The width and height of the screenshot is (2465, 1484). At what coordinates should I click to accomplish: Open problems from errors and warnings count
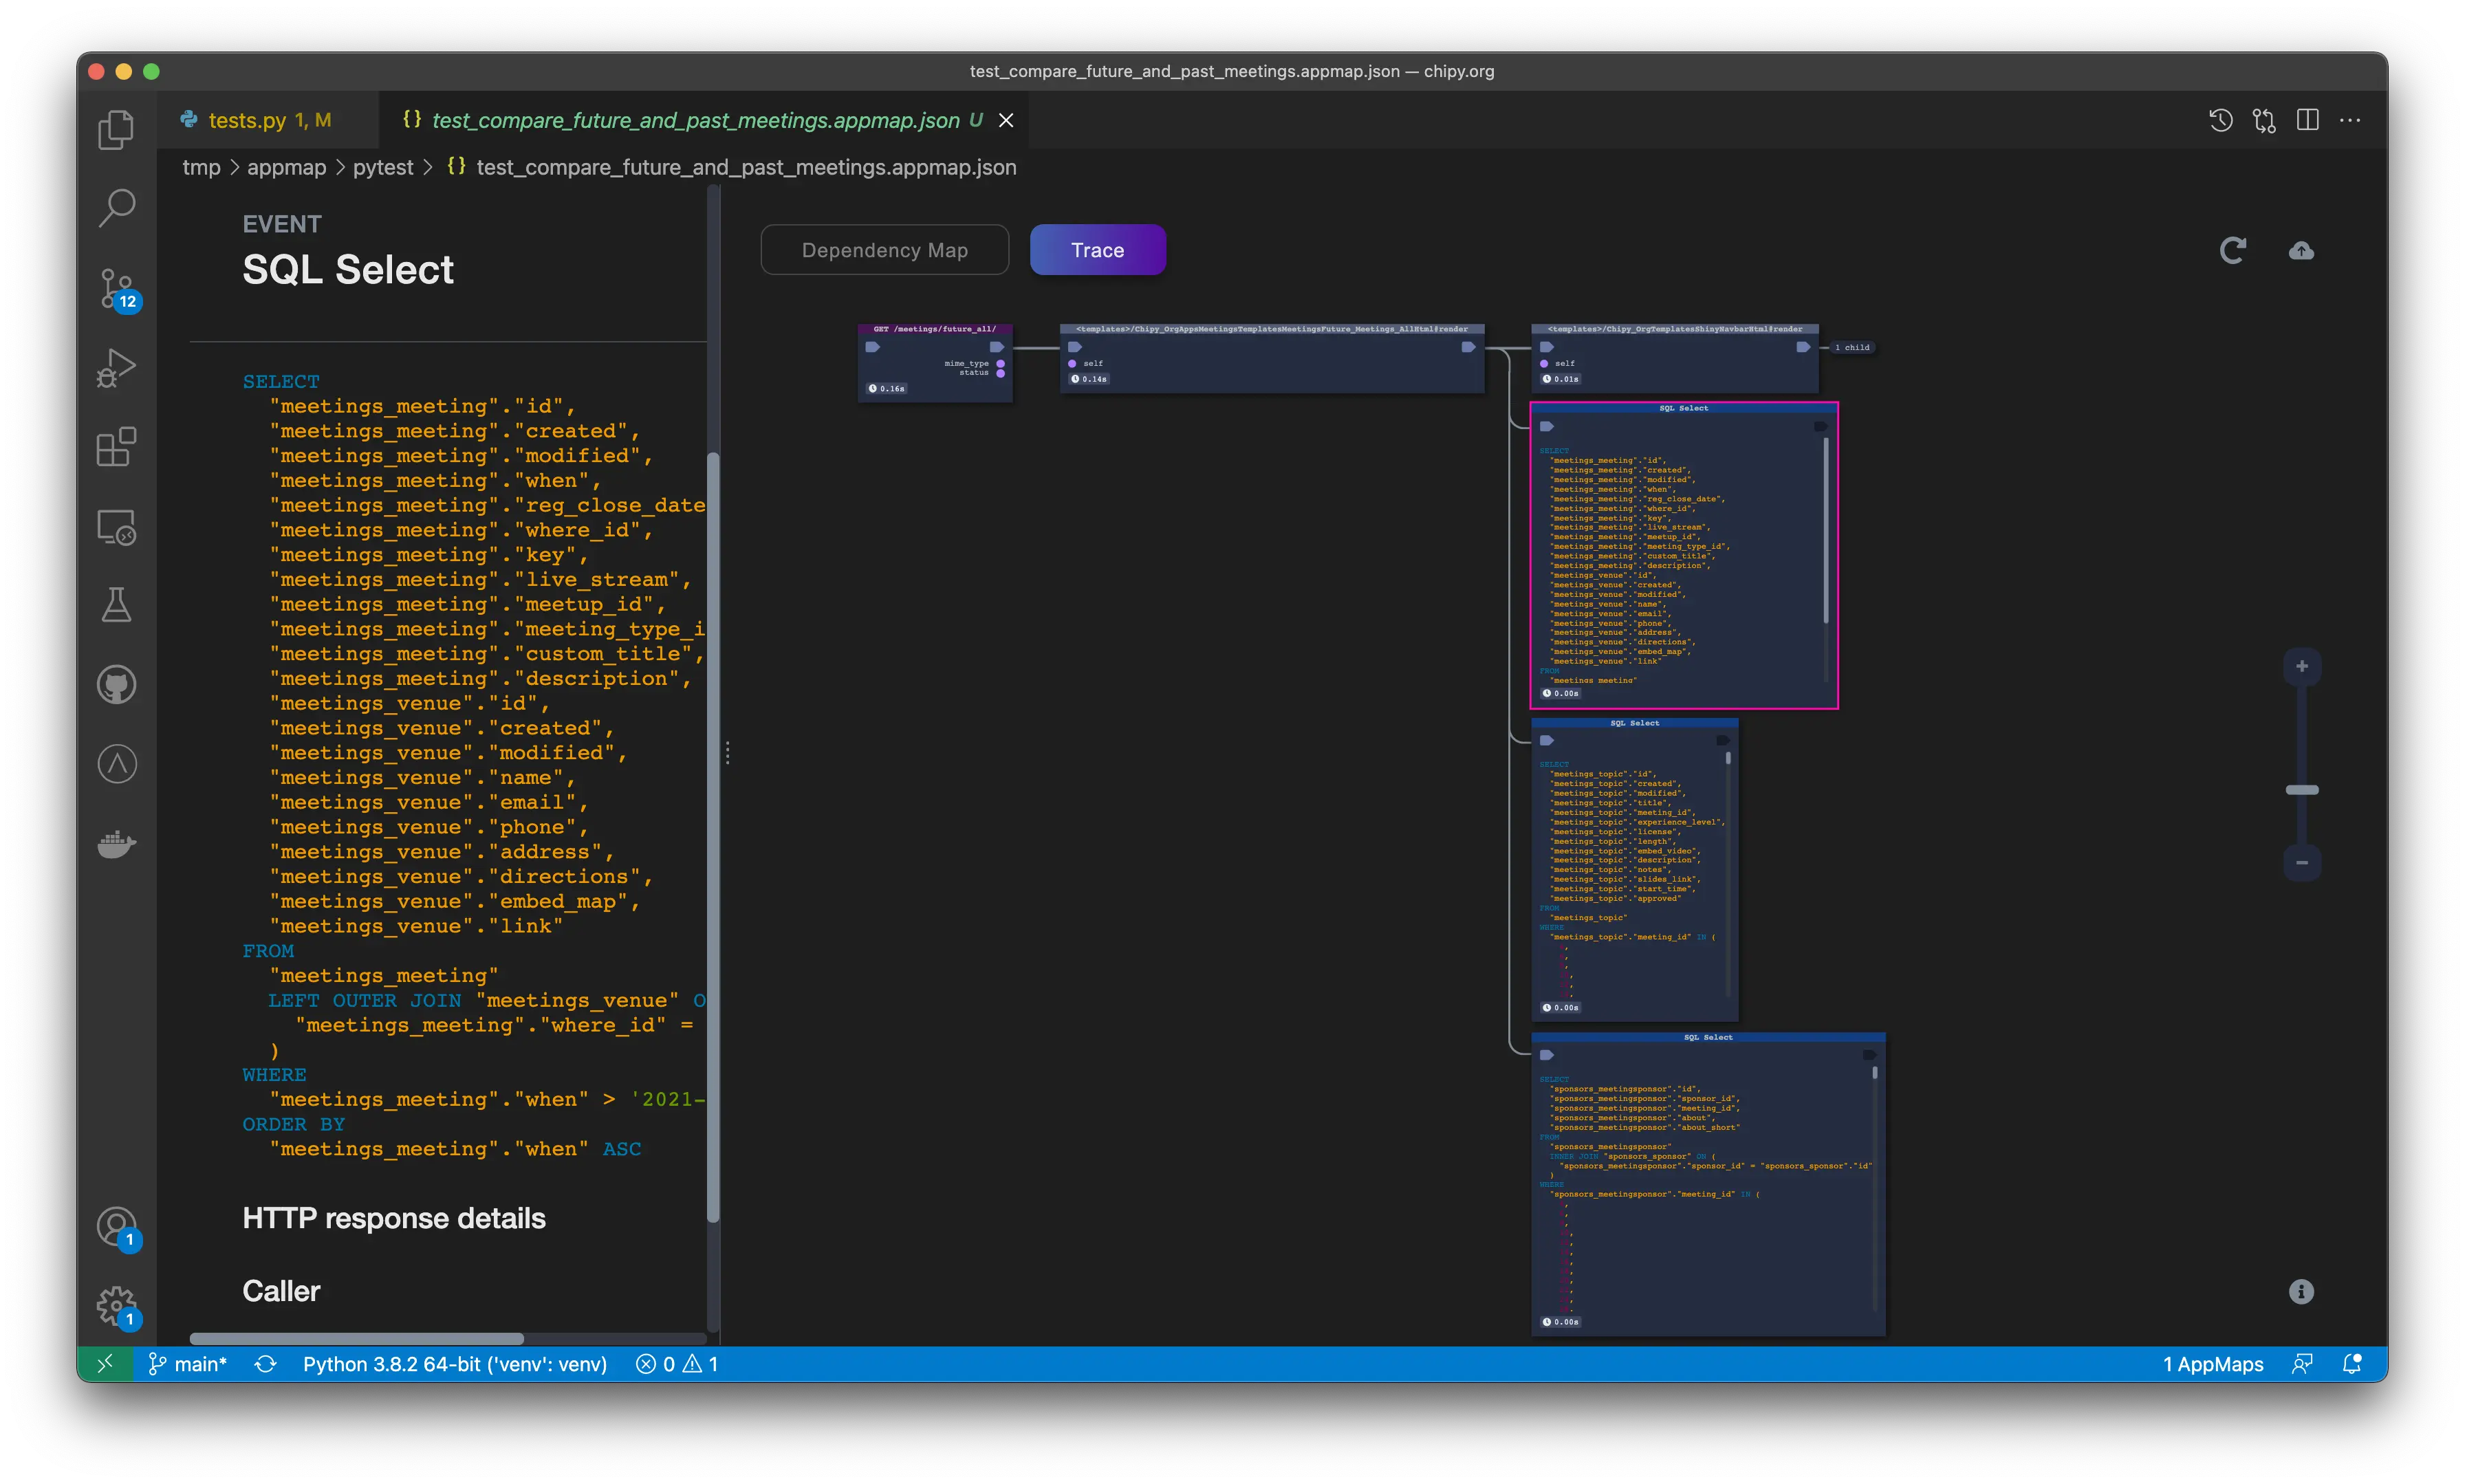(677, 1364)
